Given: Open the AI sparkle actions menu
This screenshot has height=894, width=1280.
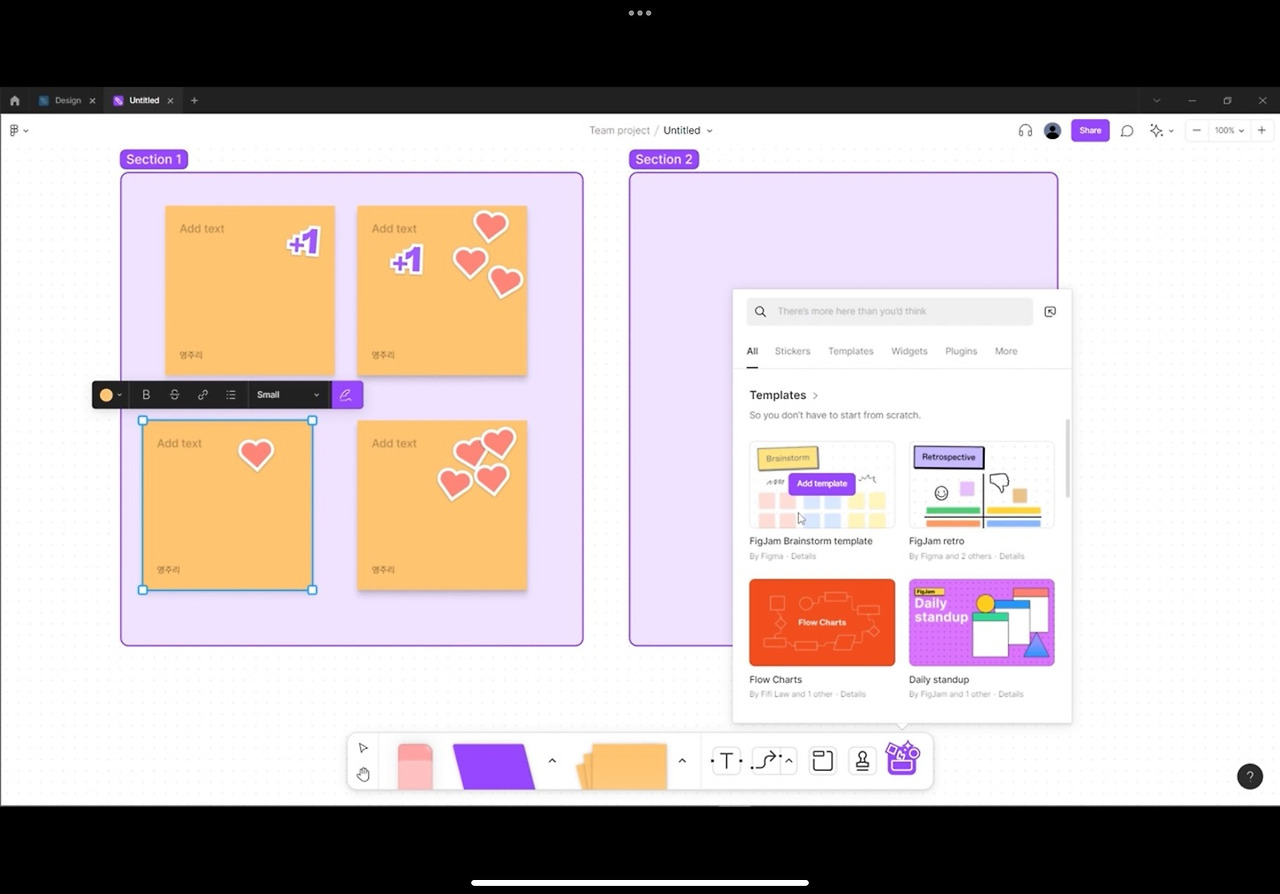Looking at the screenshot, I should click(x=1160, y=131).
